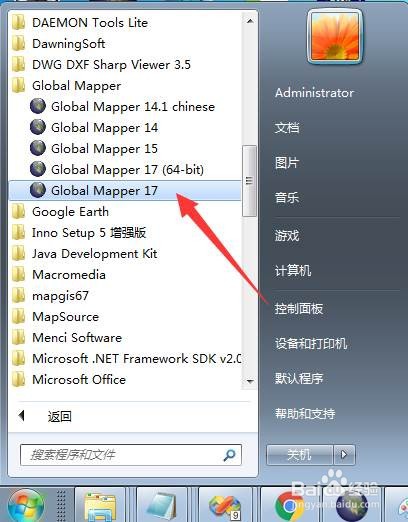408x522 pixels.
Task: Open the taskbar app with badge 9
Action: (x=225, y=505)
